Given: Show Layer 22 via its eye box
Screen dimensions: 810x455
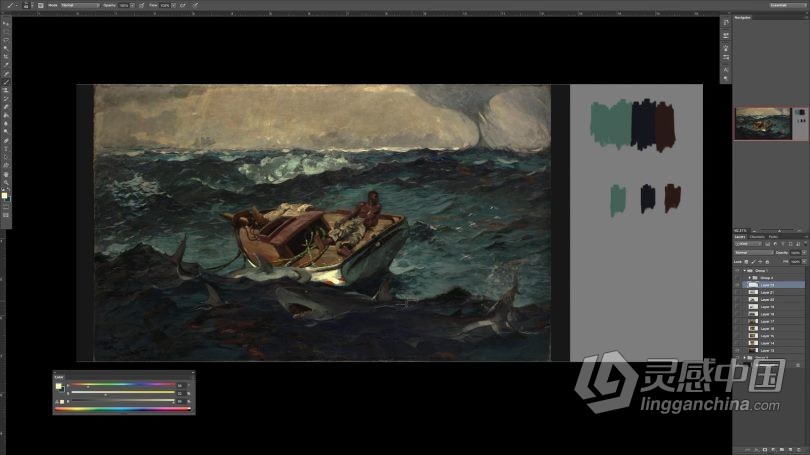Looking at the screenshot, I should tap(737, 300).
